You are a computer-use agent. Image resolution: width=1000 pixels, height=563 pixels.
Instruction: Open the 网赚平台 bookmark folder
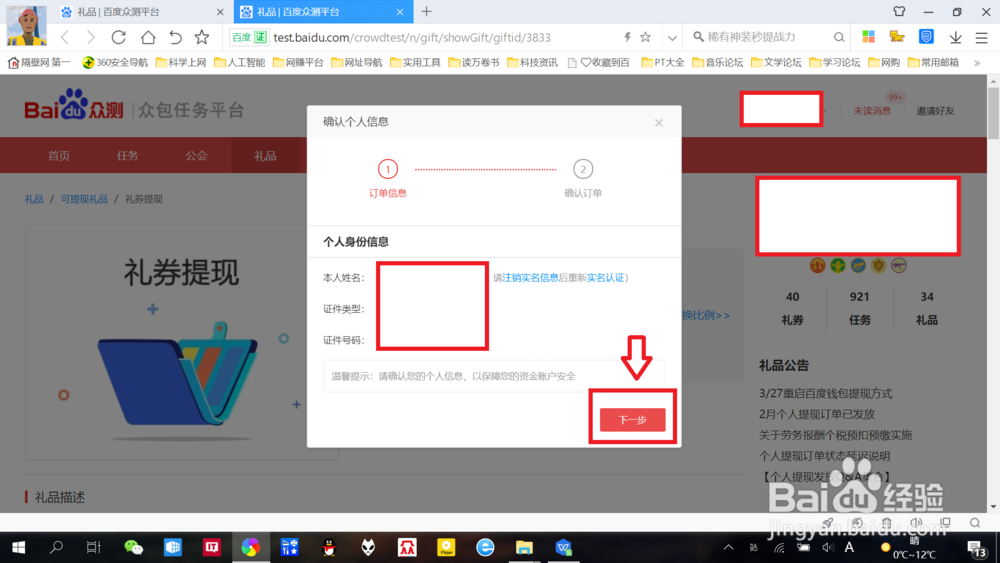tap(298, 62)
